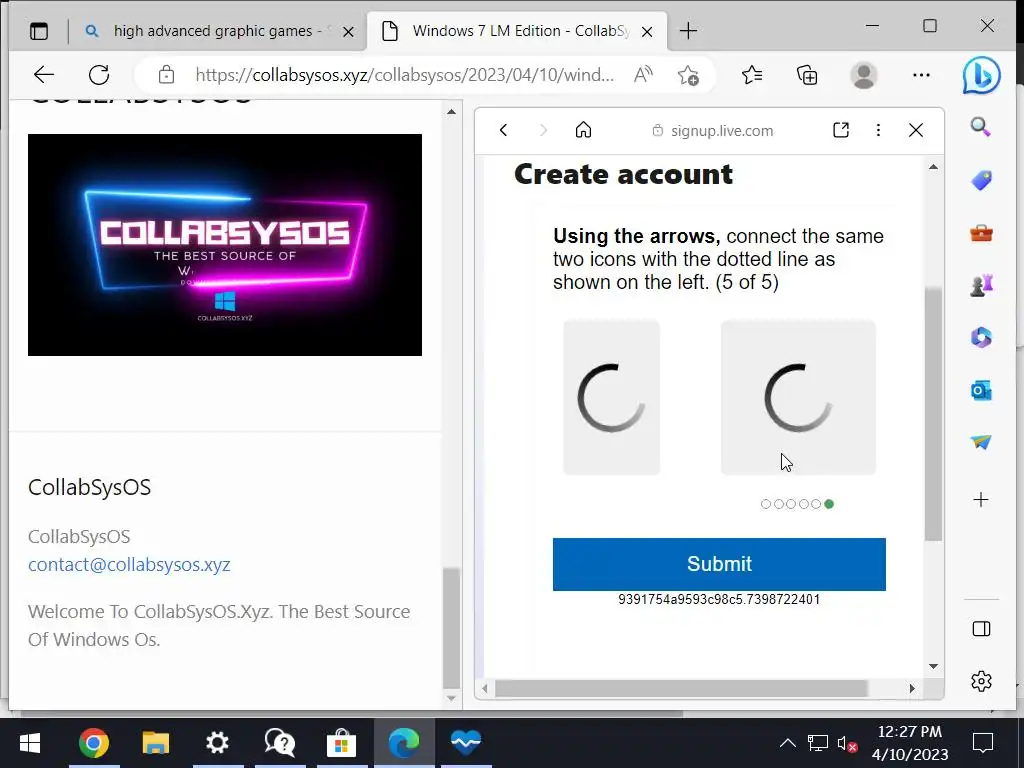Click the left loading puzzle image
This screenshot has width=1024, height=768.
click(x=611, y=397)
